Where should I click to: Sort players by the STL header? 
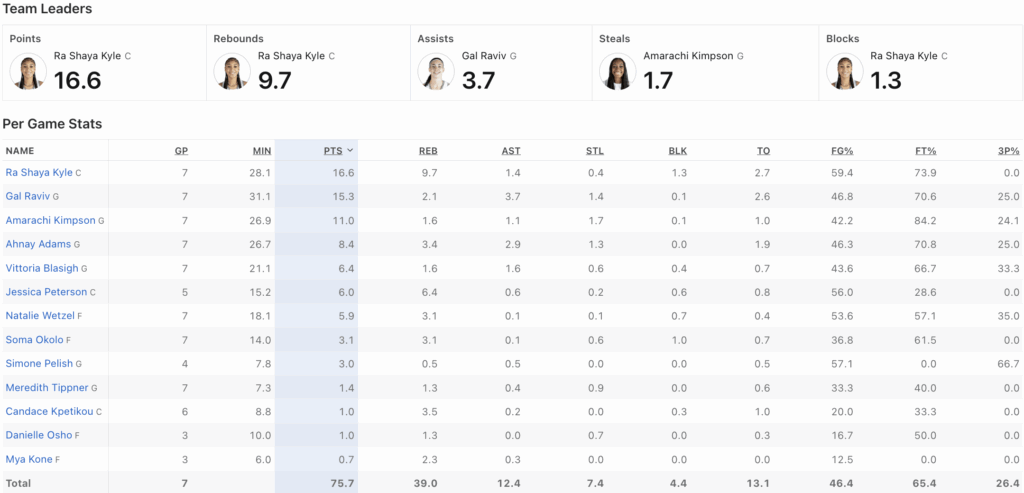click(x=594, y=151)
